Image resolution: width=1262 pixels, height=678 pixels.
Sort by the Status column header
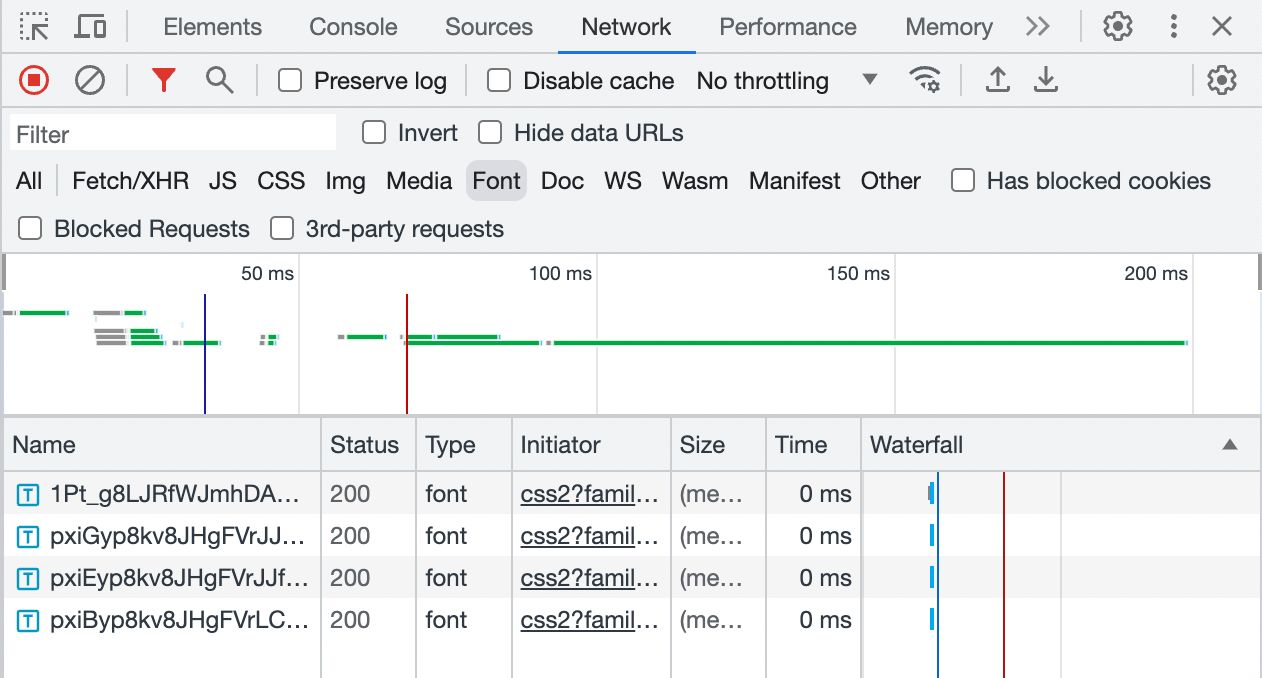[368, 445]
